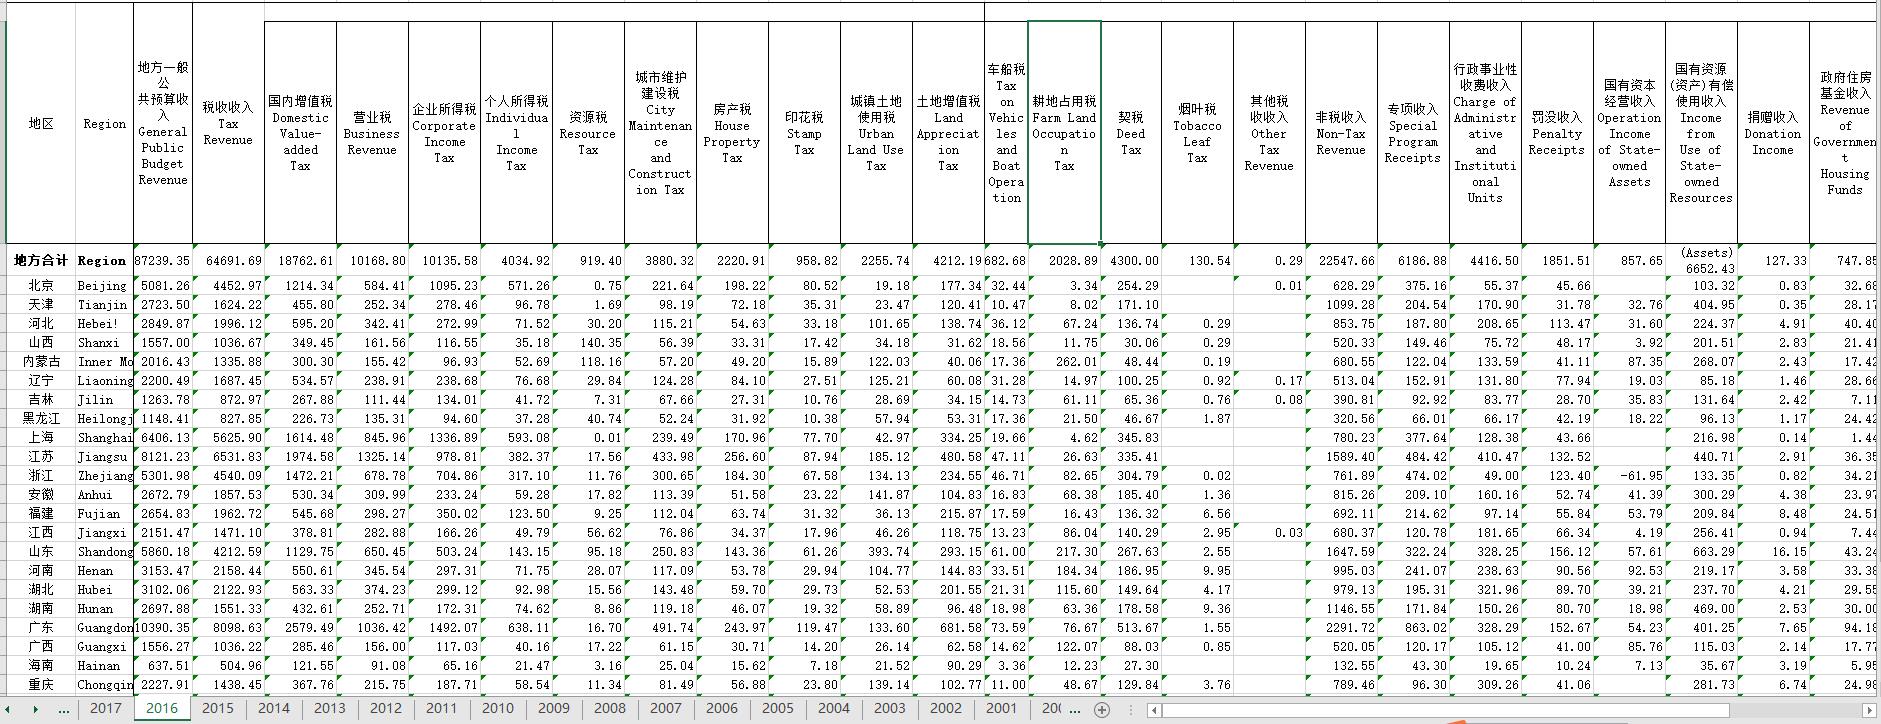The width and height of the screenshot is (1881, 724).
Task: Switch to the 2013 sheet
Action: (x=329, y=708)
